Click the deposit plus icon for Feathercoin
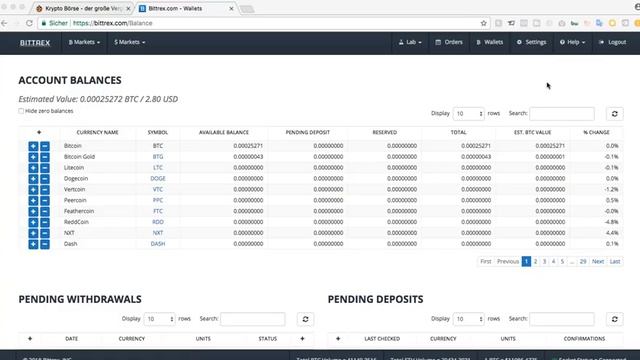 click(x=33, y=211)
